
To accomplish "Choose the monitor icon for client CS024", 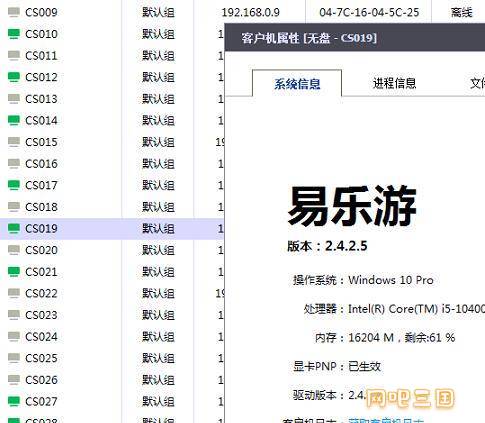I will [x=14, y=337].
